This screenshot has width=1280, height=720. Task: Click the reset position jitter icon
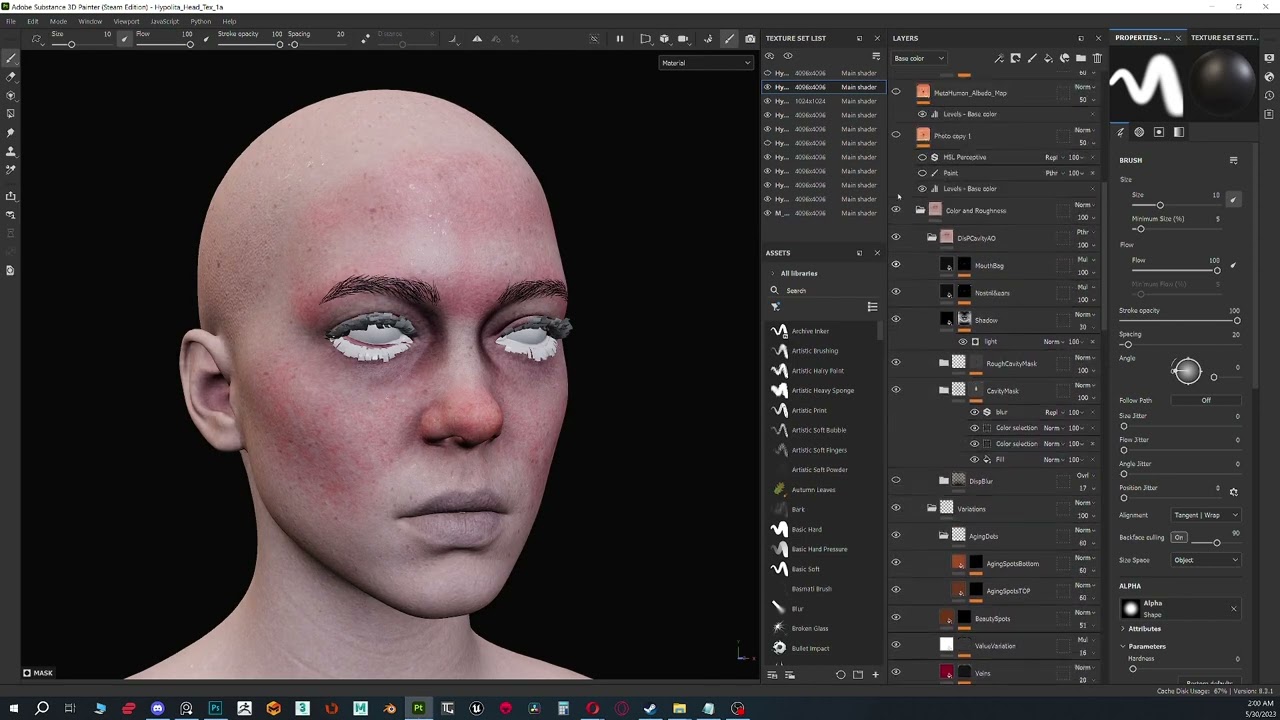[1233, 492]
